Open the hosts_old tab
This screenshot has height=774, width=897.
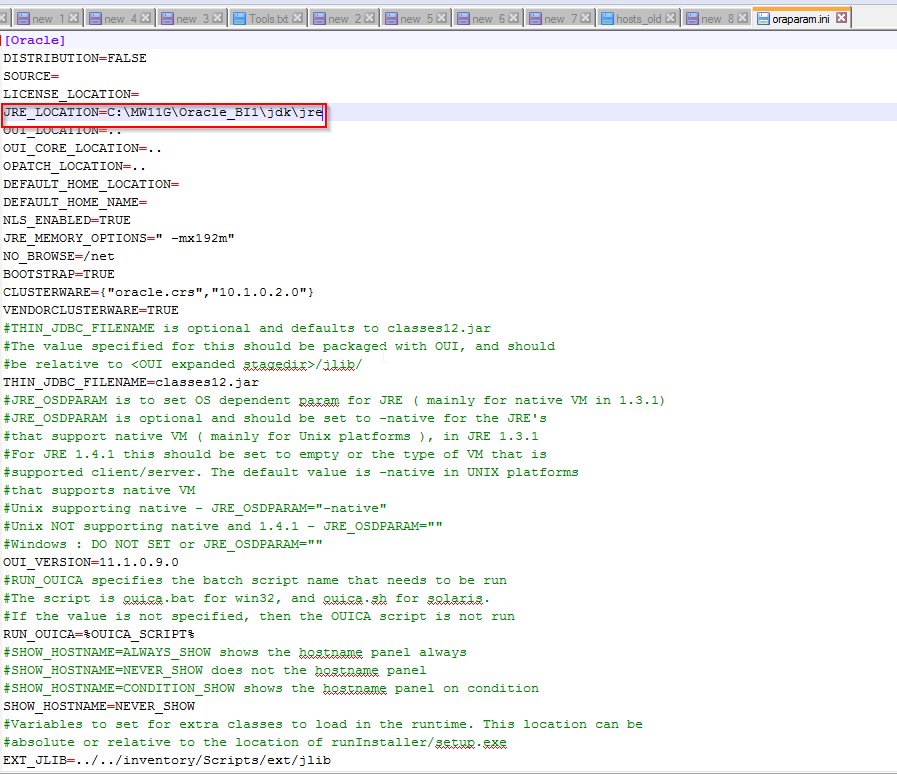pos(638,19)
